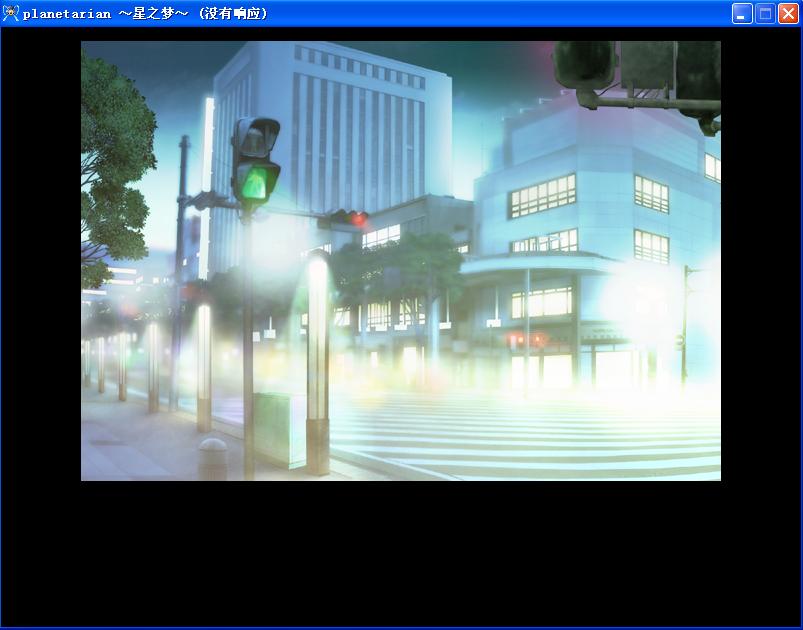The image size is (803, 630).
Task: Close the planetarian window
Action: pyautogui.click(x=788, y=14)
